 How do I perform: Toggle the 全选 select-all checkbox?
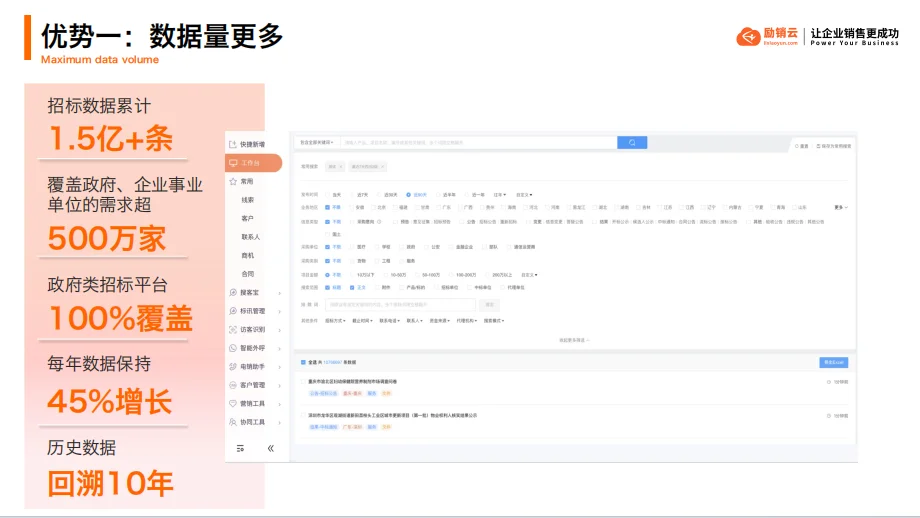303,363
